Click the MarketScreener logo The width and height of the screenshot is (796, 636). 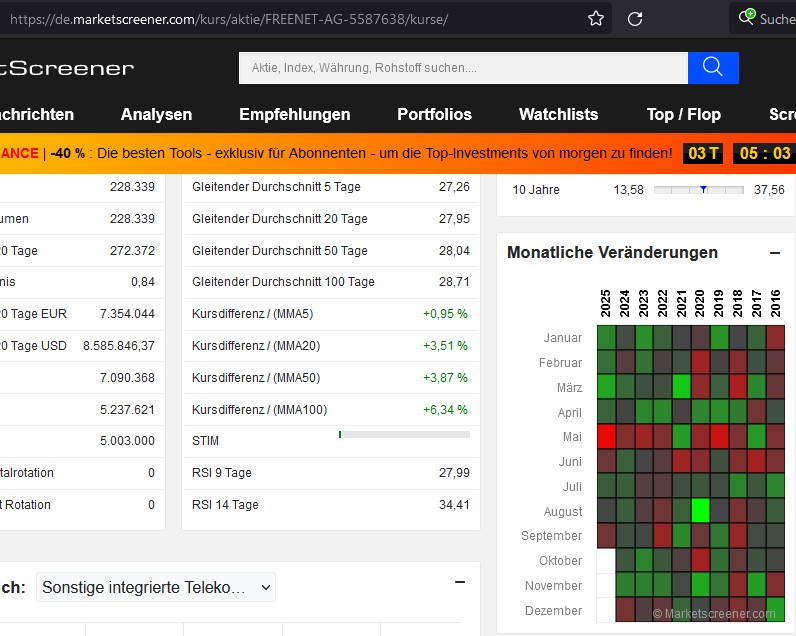pos(67,68)
